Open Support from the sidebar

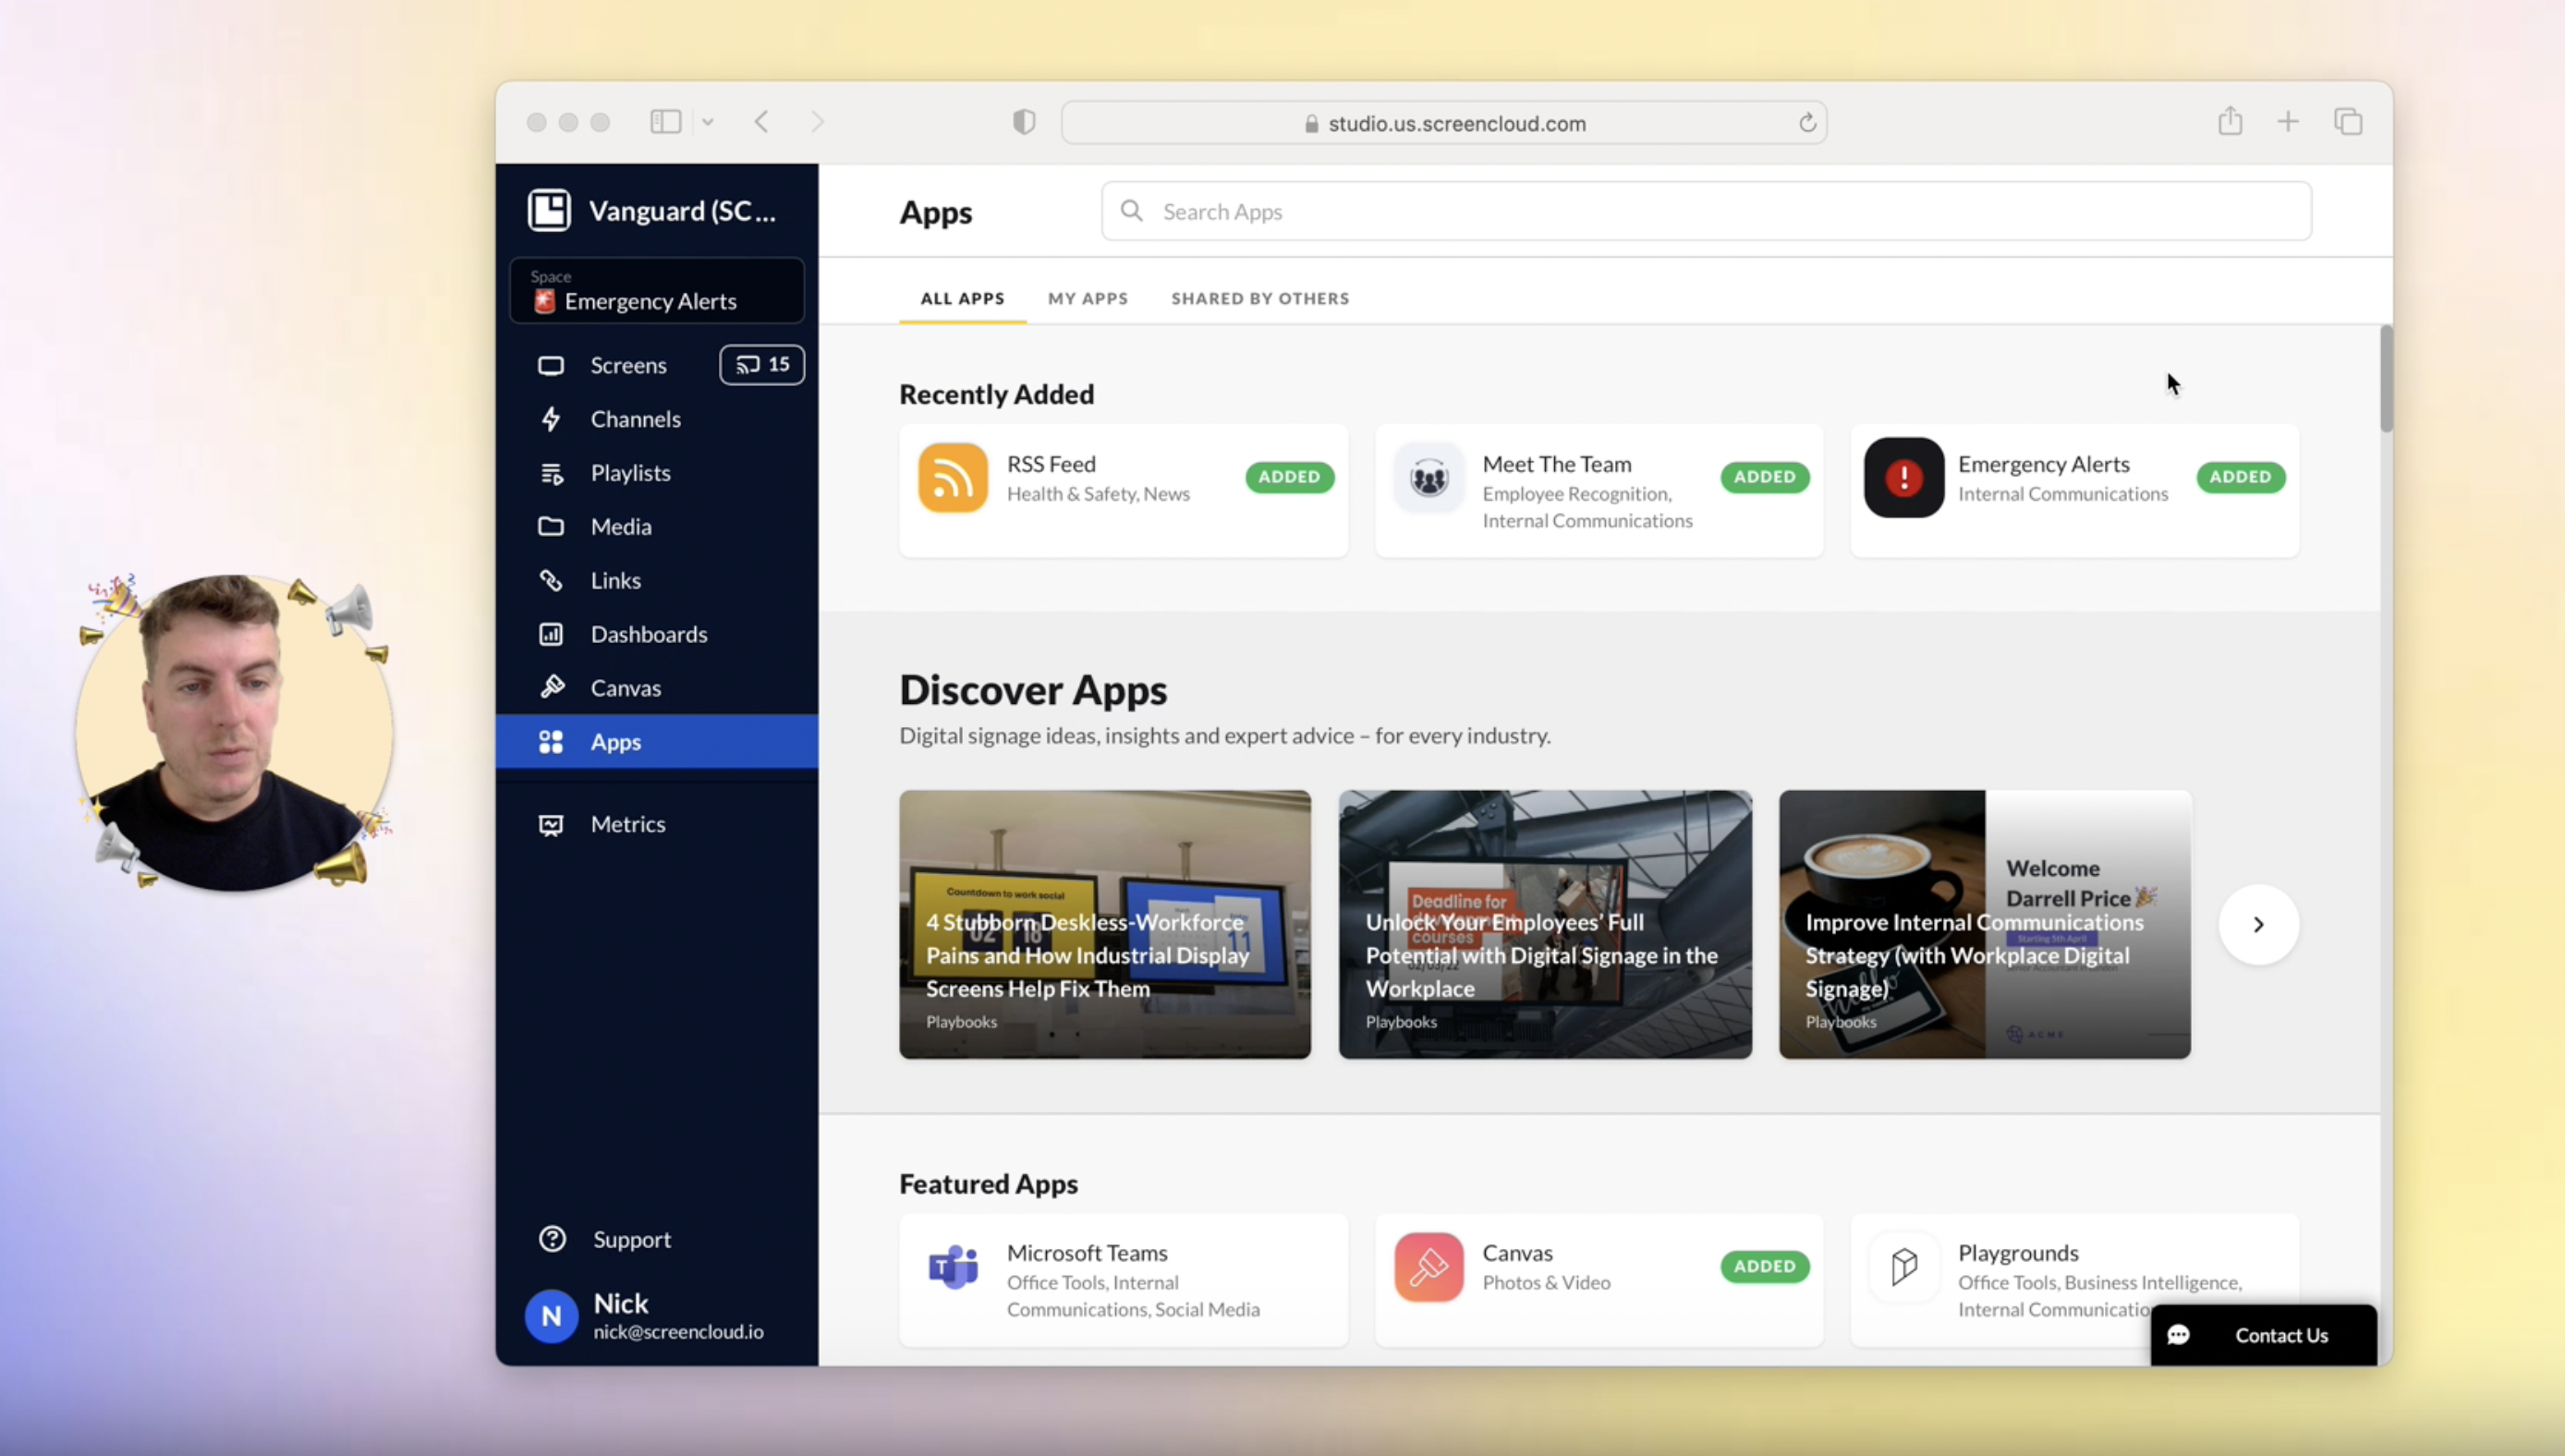[630, 1240]
